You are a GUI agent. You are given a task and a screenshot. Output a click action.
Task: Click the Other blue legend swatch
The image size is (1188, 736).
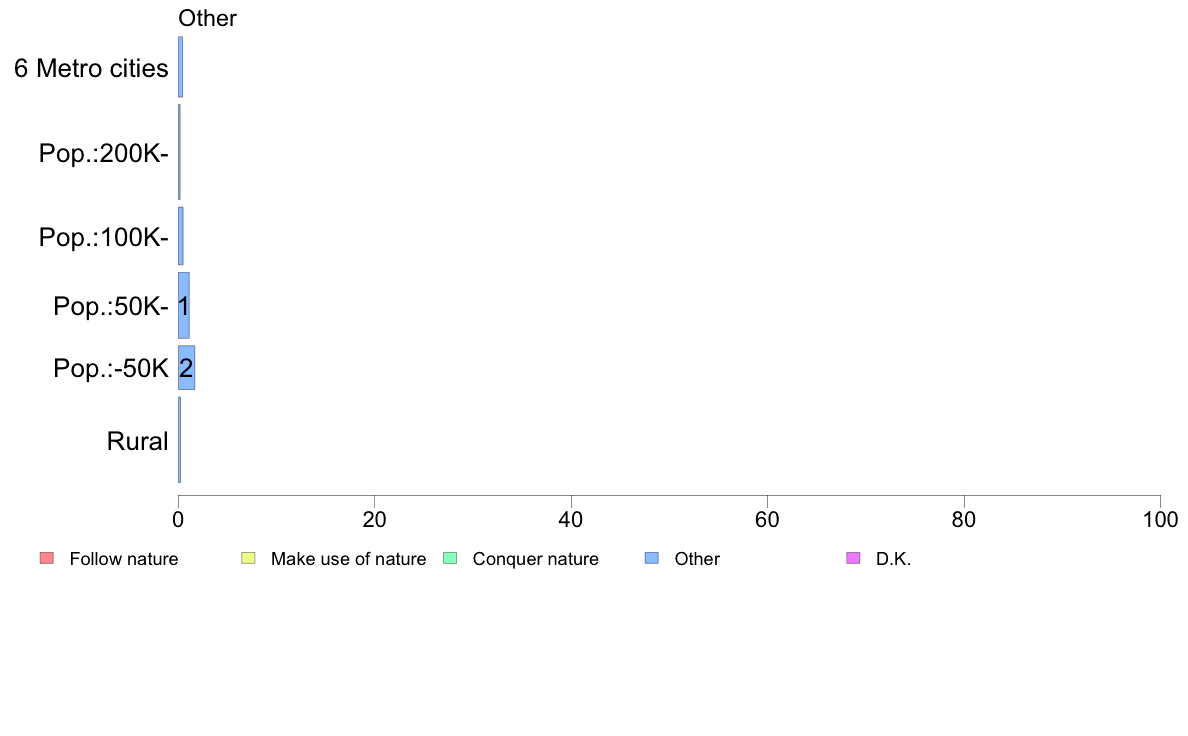[652, 559]
